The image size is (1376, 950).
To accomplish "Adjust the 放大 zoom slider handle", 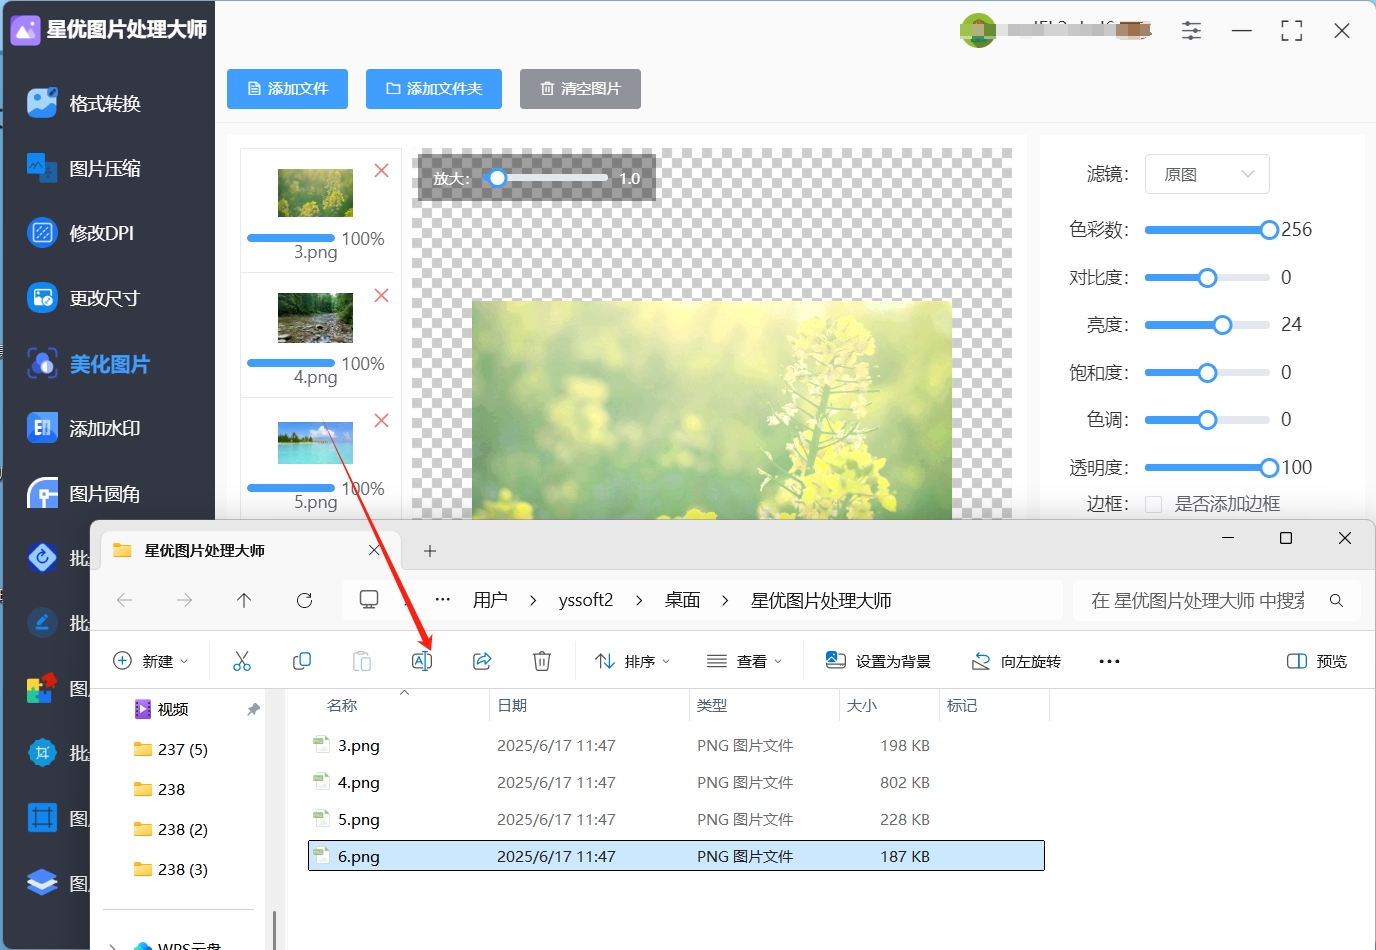I will [497, 178].
